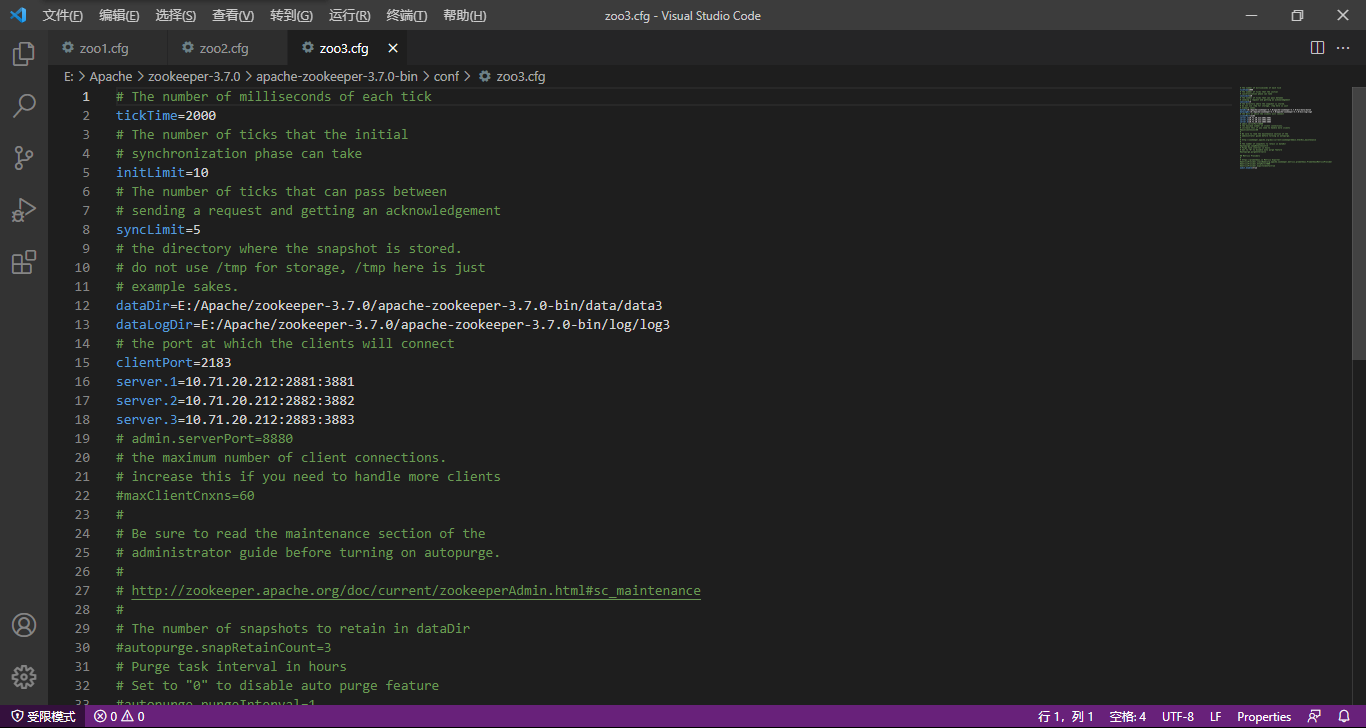Open the Manage settings gear
1366x728 pixels.
click(x=24, y=677)
